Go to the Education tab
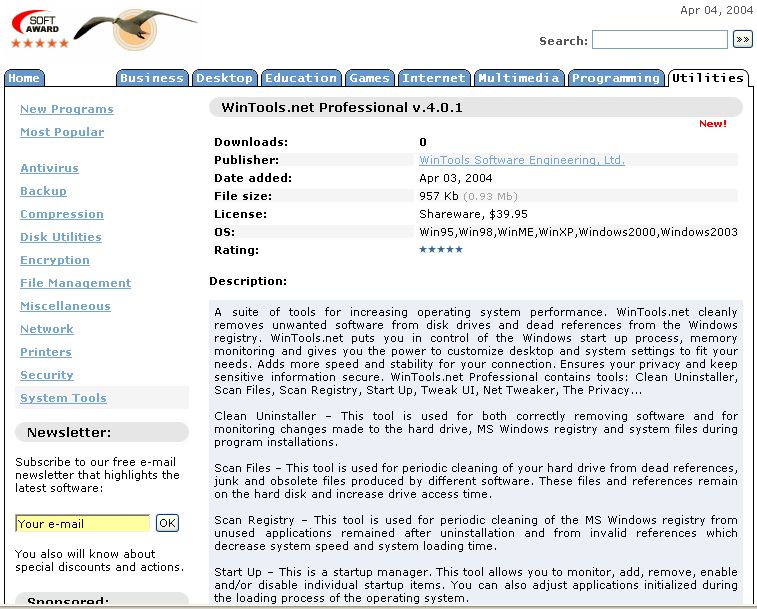This screenshot has height=609, width=757. coord(301,78)
